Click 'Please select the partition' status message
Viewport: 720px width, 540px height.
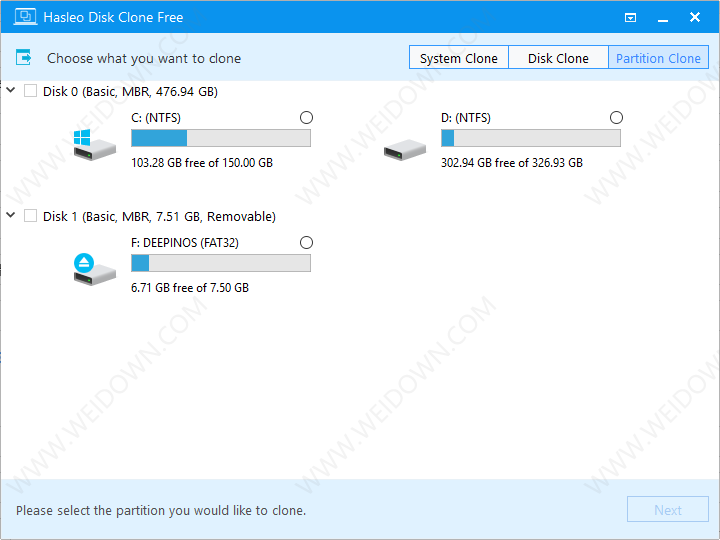point(161,511)
